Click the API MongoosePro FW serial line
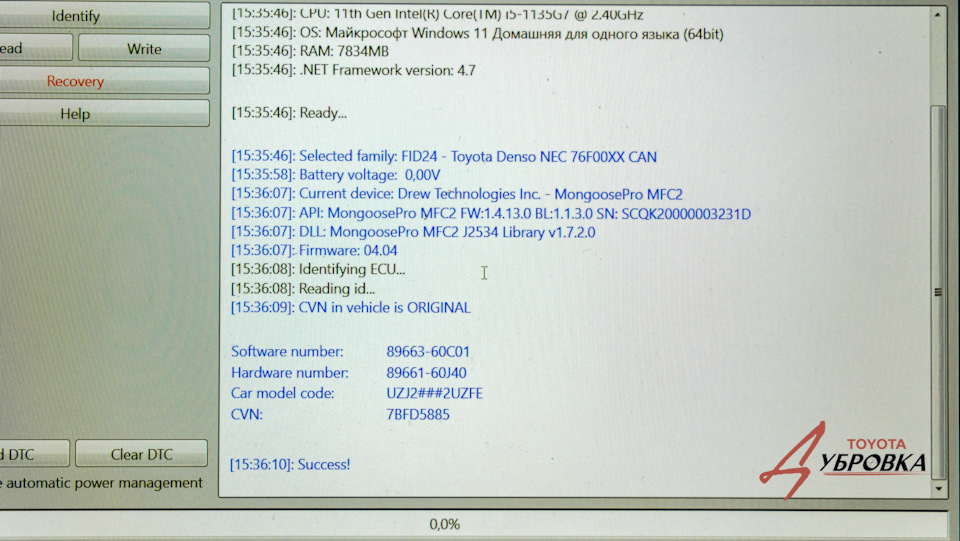The image size is (960, 541). tap(491, 214)
